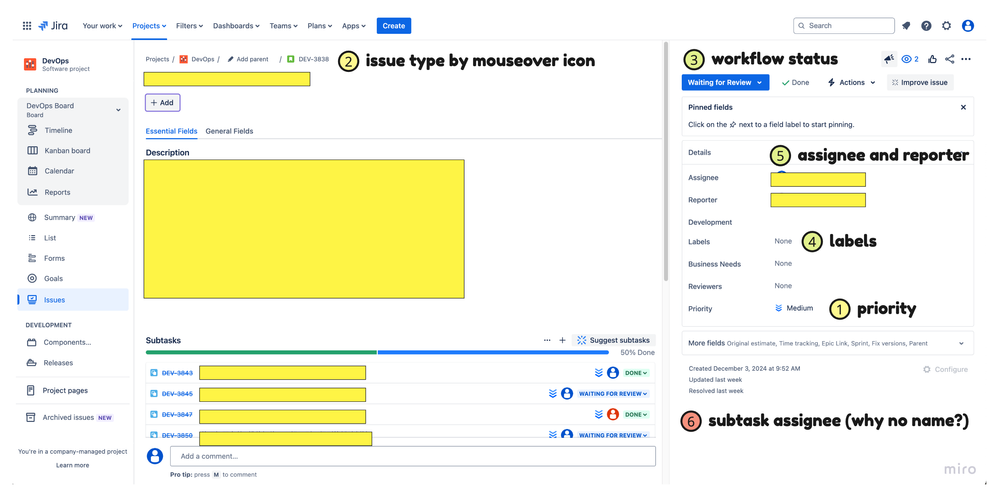This screenshot has width=999, height=497.
Task: Open the Actions dropdown
Action: 851,82
